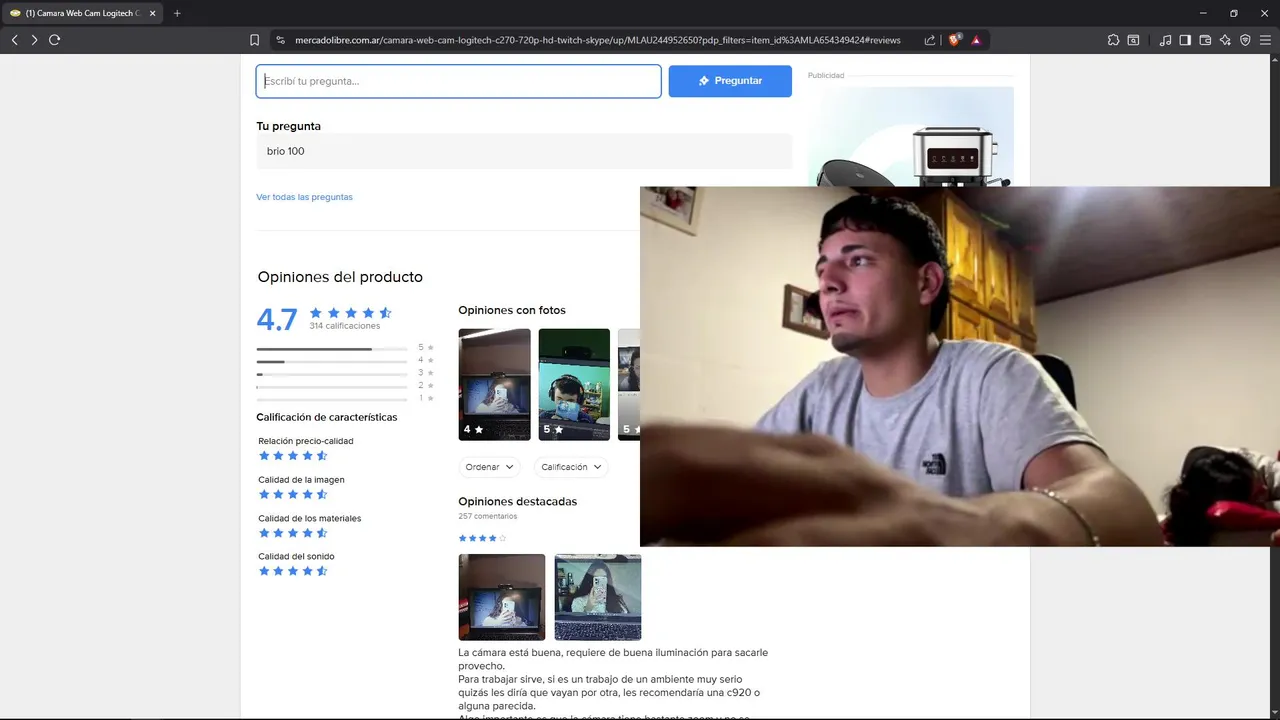This screenshot has height=720, width=1280.
Task: Filter reviews by 2-star rating bar
Action: tap(345, 386)
